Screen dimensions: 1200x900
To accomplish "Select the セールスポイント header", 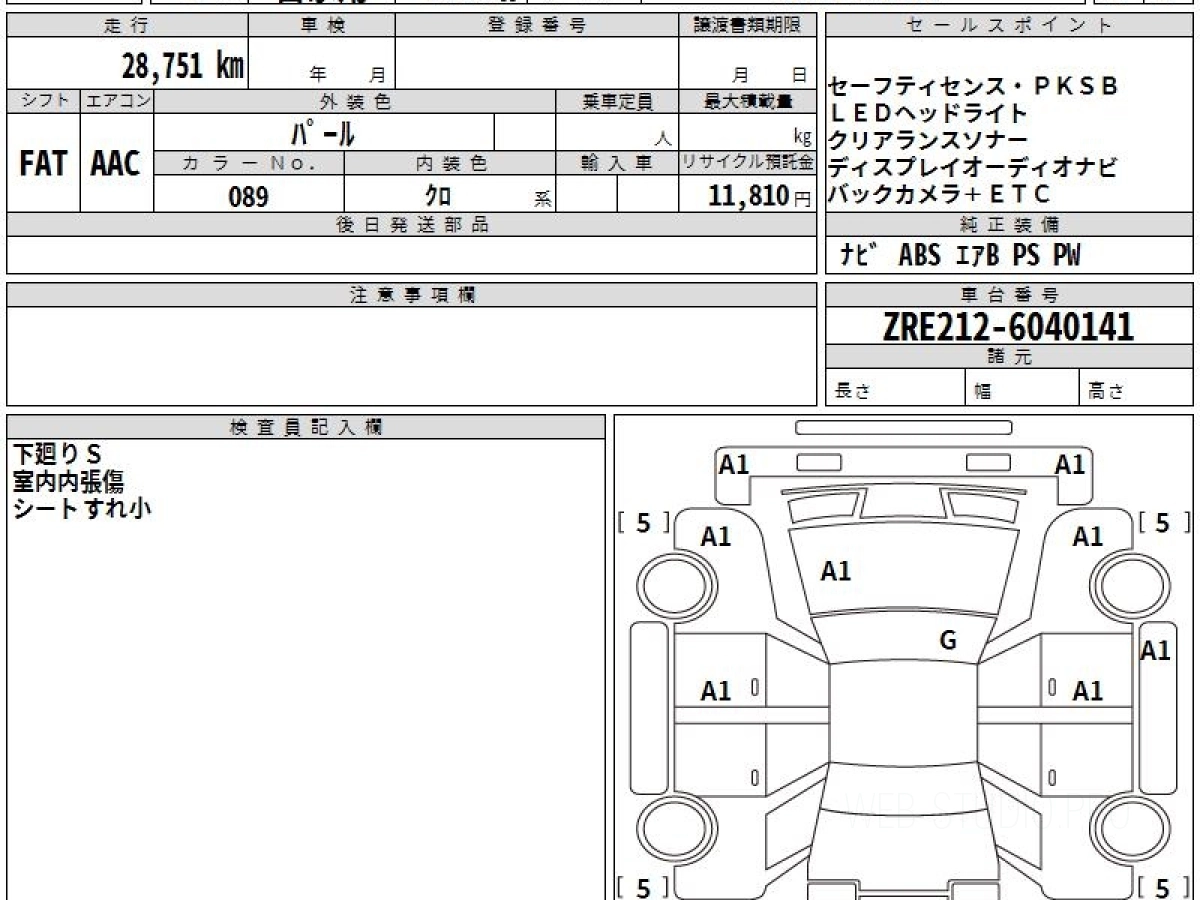I will click(1010, 26).
